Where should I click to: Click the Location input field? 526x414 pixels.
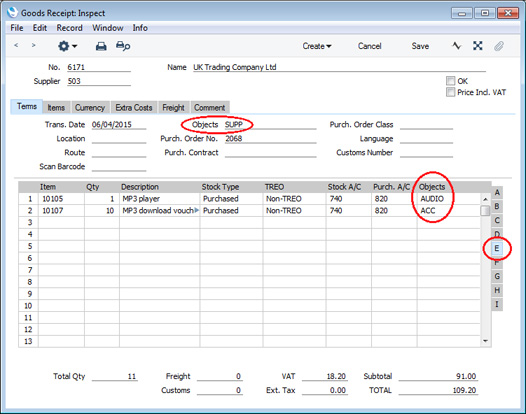pos(119,139)
